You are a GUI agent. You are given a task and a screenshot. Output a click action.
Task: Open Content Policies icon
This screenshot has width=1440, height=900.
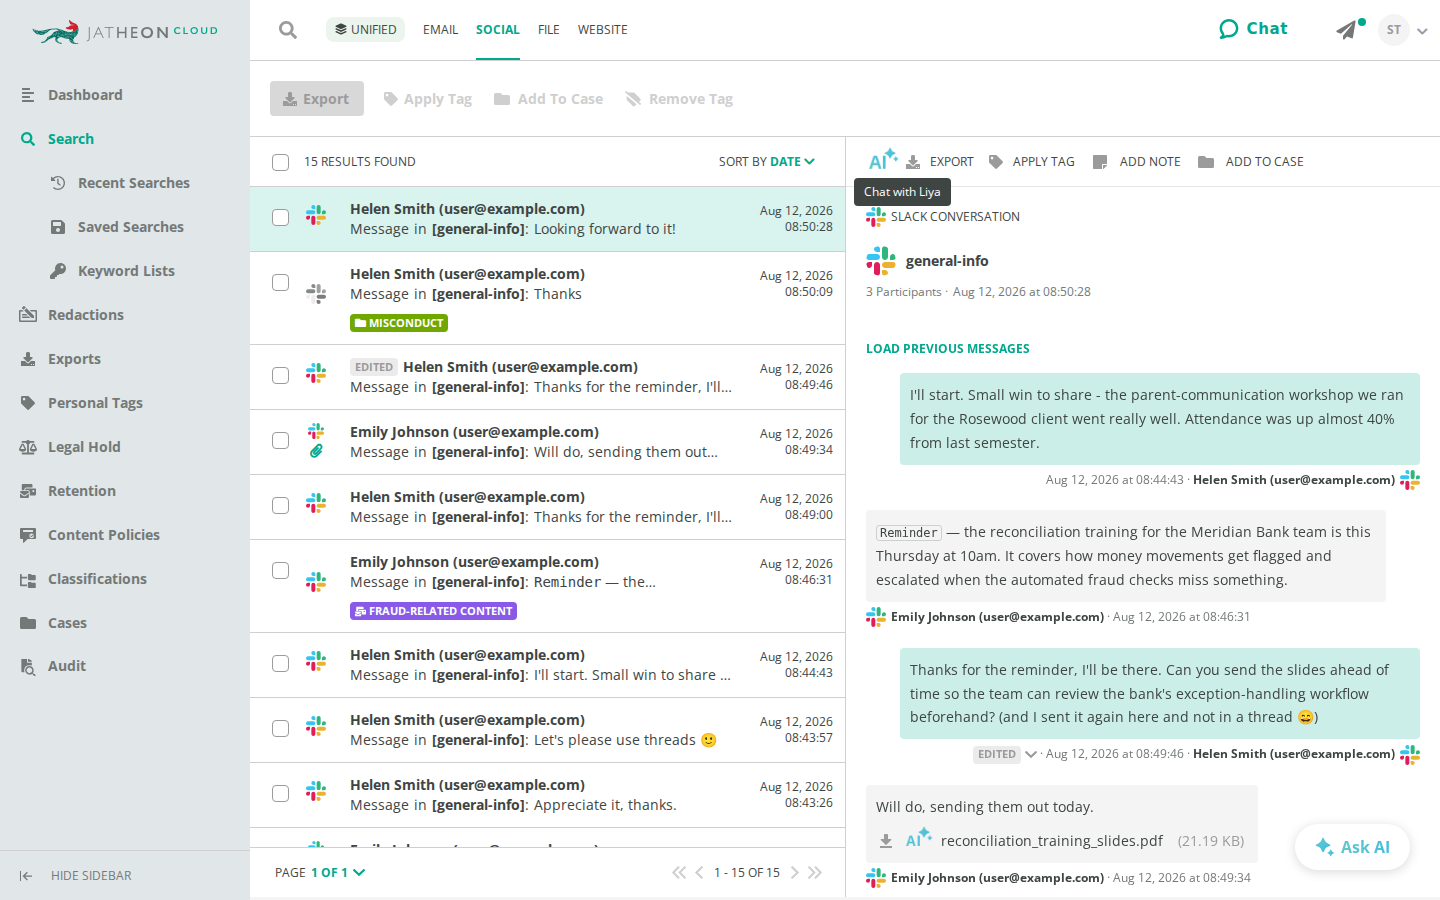(x=28, y=535)
